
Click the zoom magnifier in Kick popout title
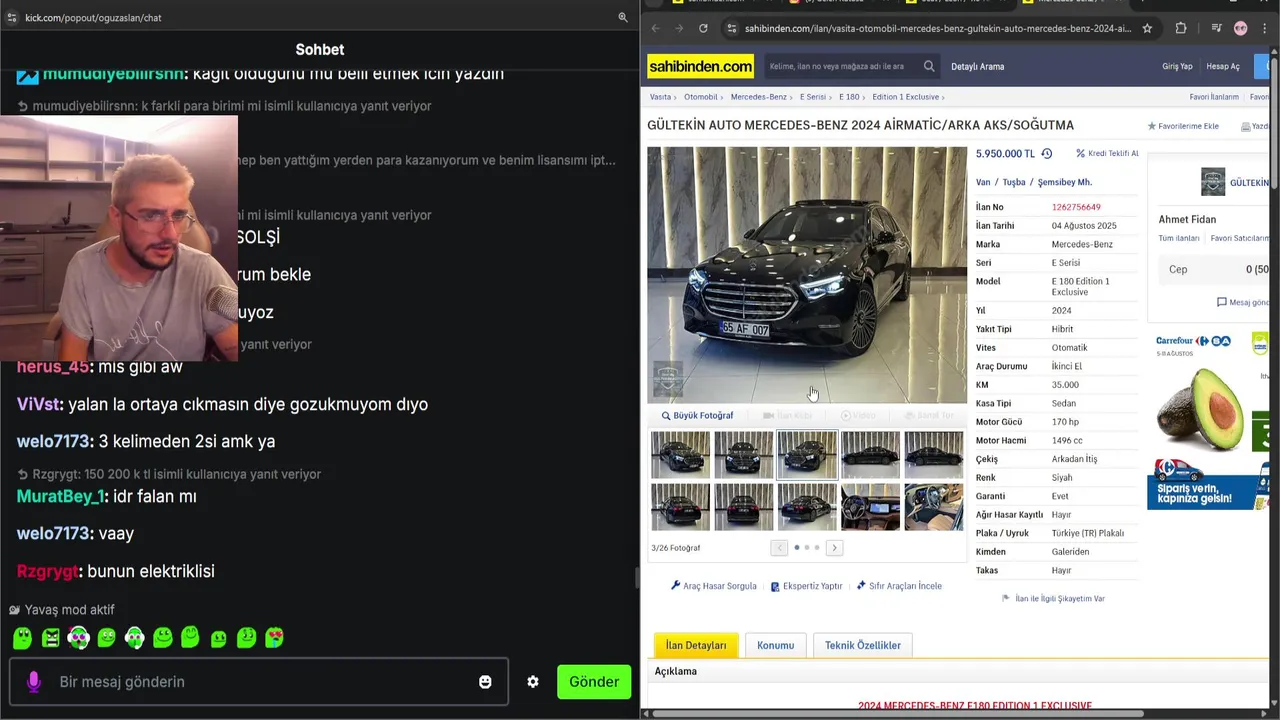coord(623,17)
